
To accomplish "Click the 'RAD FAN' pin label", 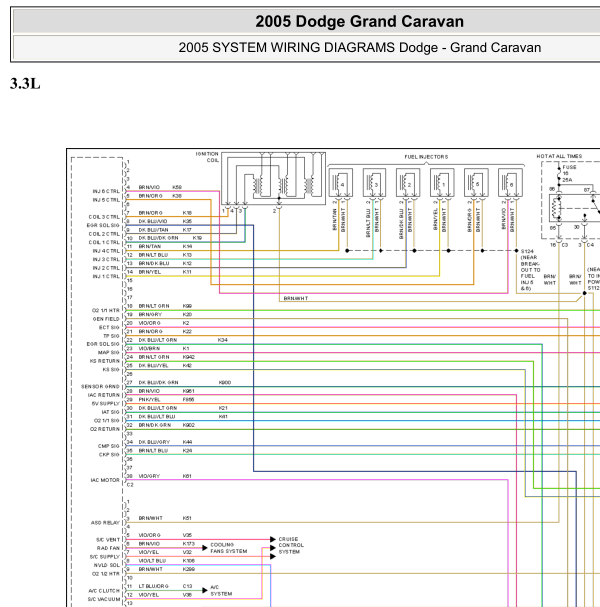I will tap(108, 548).
